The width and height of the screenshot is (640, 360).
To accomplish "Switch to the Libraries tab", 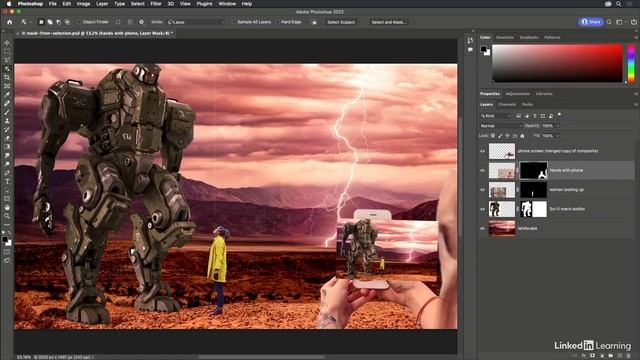I will point(544,94).
